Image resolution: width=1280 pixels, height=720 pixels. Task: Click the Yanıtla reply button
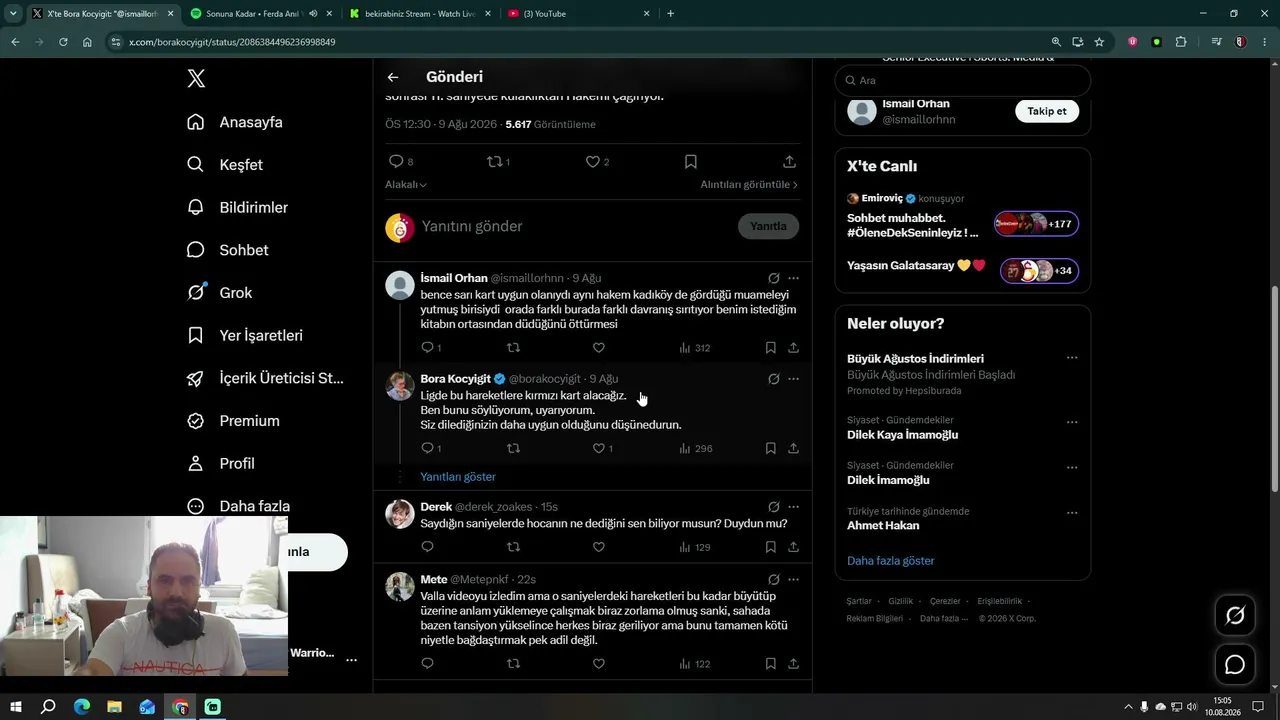tap(768, 226)
